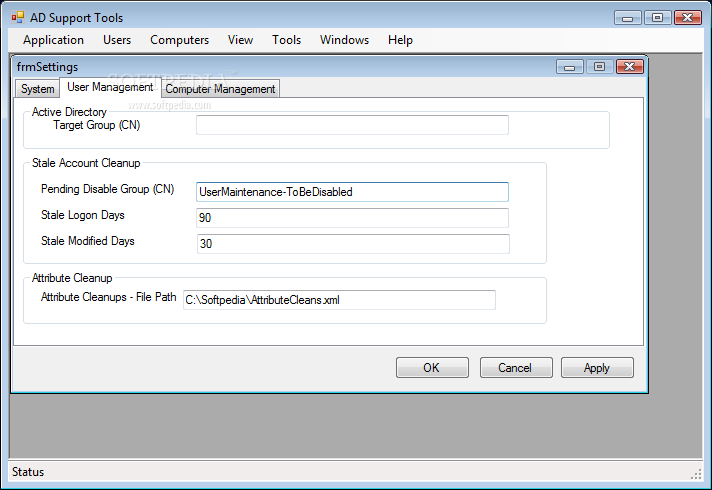
Task: Click the Apply button
Action: [x=597, y=367]
